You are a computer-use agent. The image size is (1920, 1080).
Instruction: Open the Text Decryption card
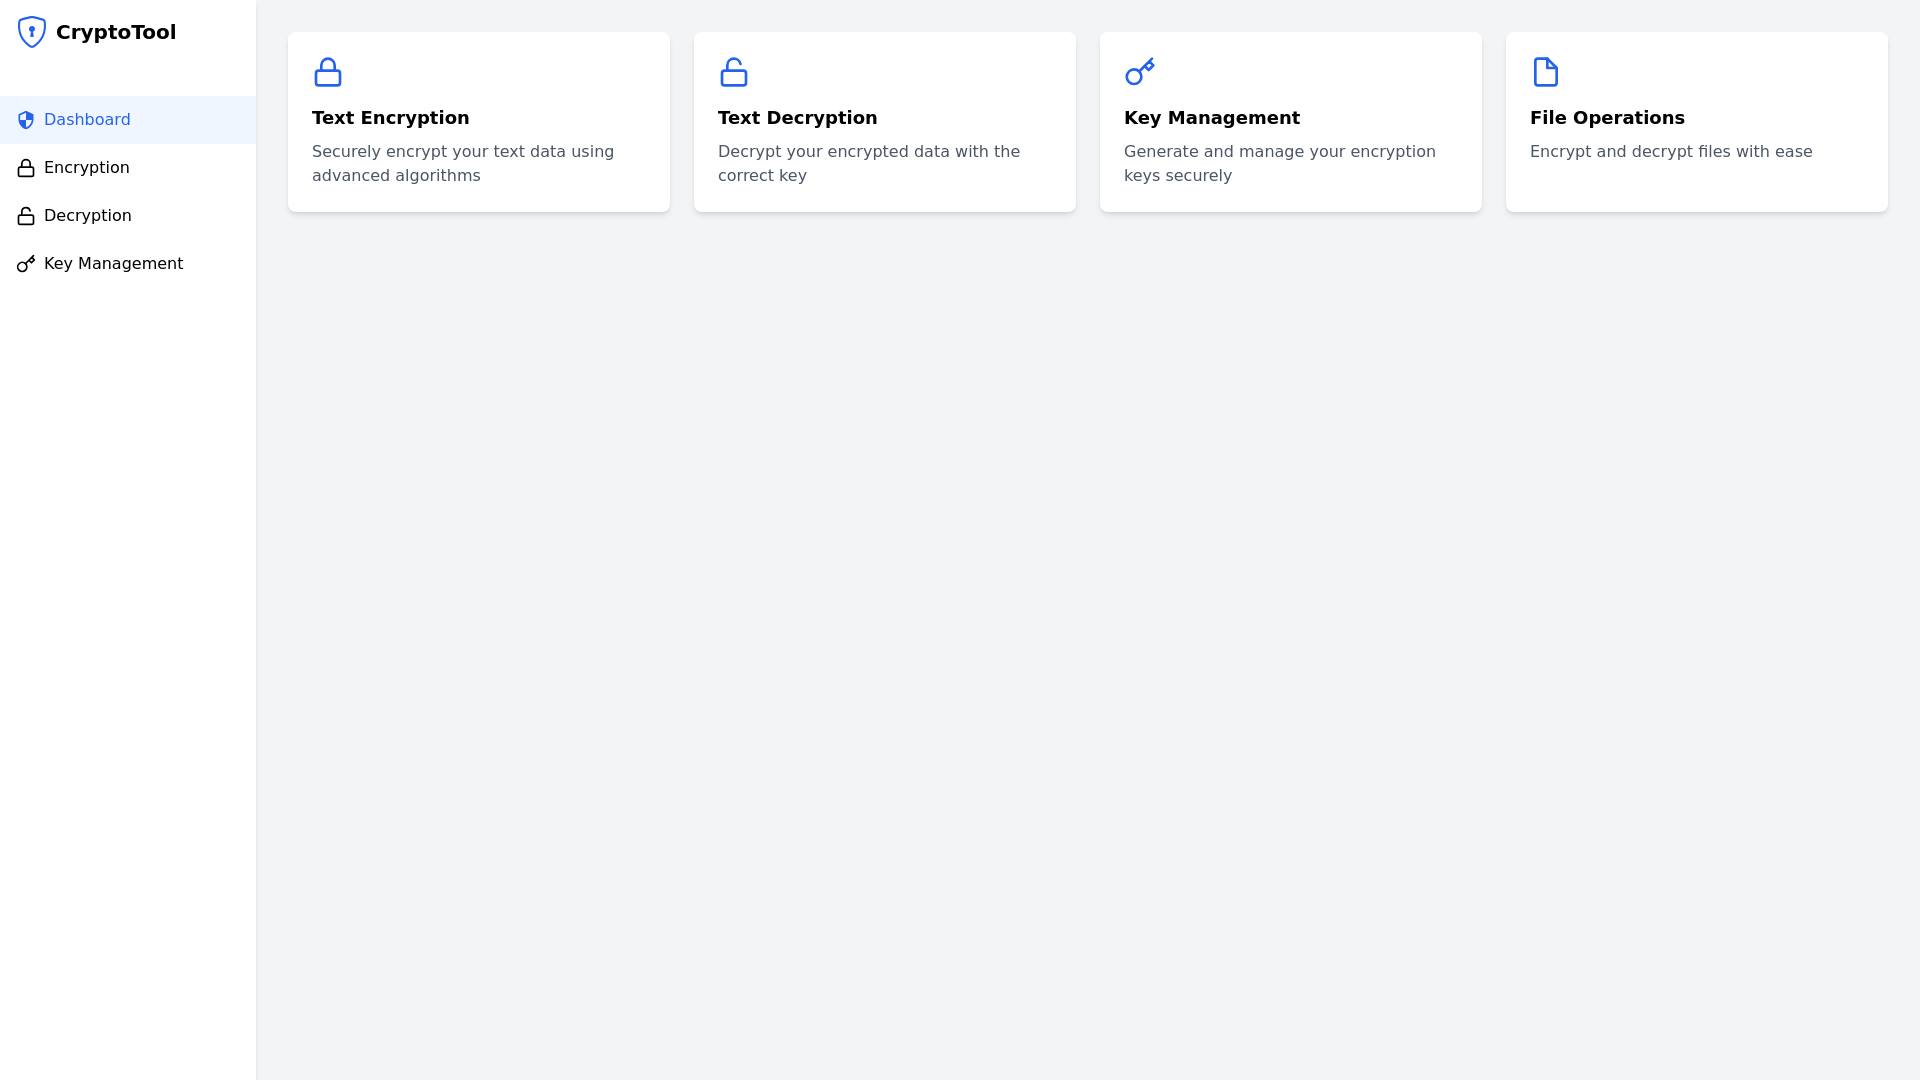(x=884, y=121)
